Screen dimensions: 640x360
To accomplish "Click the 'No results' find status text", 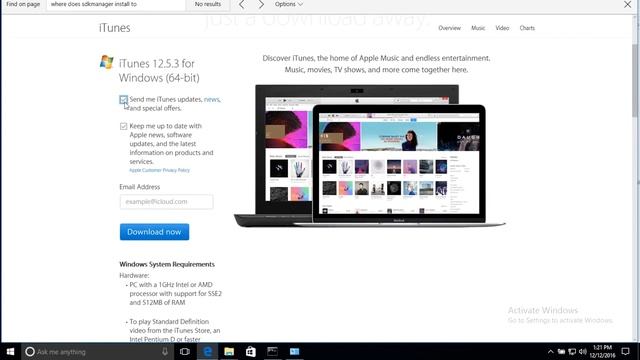I will point(208,4).
